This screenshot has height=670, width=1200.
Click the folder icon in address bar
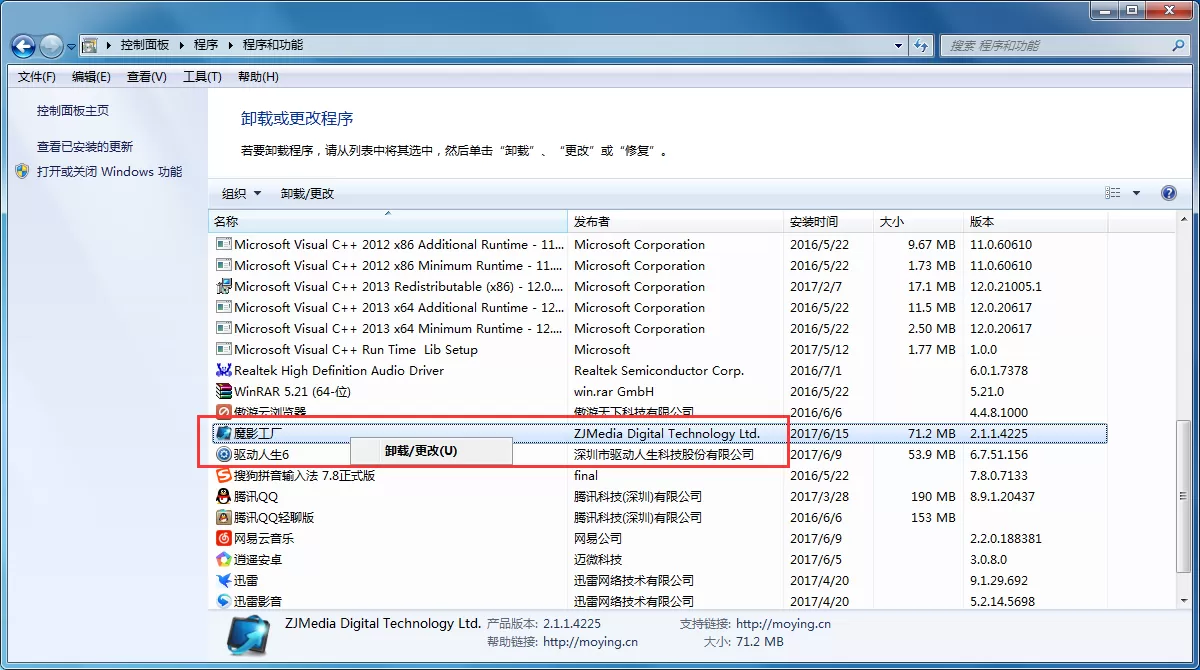[89, 45]
